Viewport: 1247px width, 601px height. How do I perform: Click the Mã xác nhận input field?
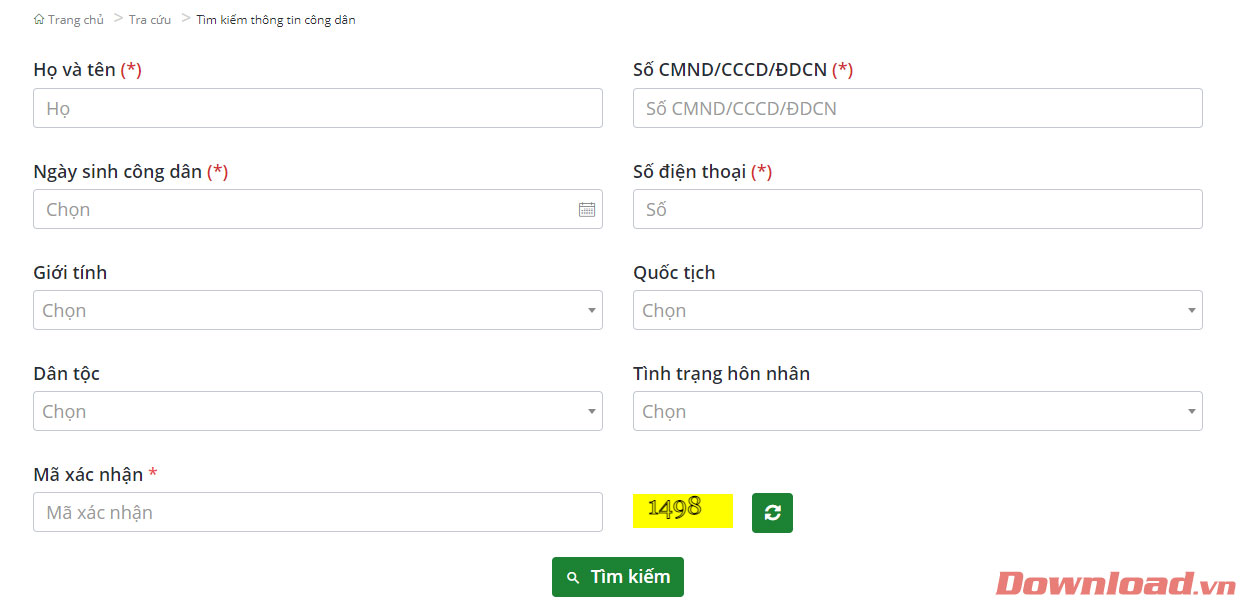point(317,512)
